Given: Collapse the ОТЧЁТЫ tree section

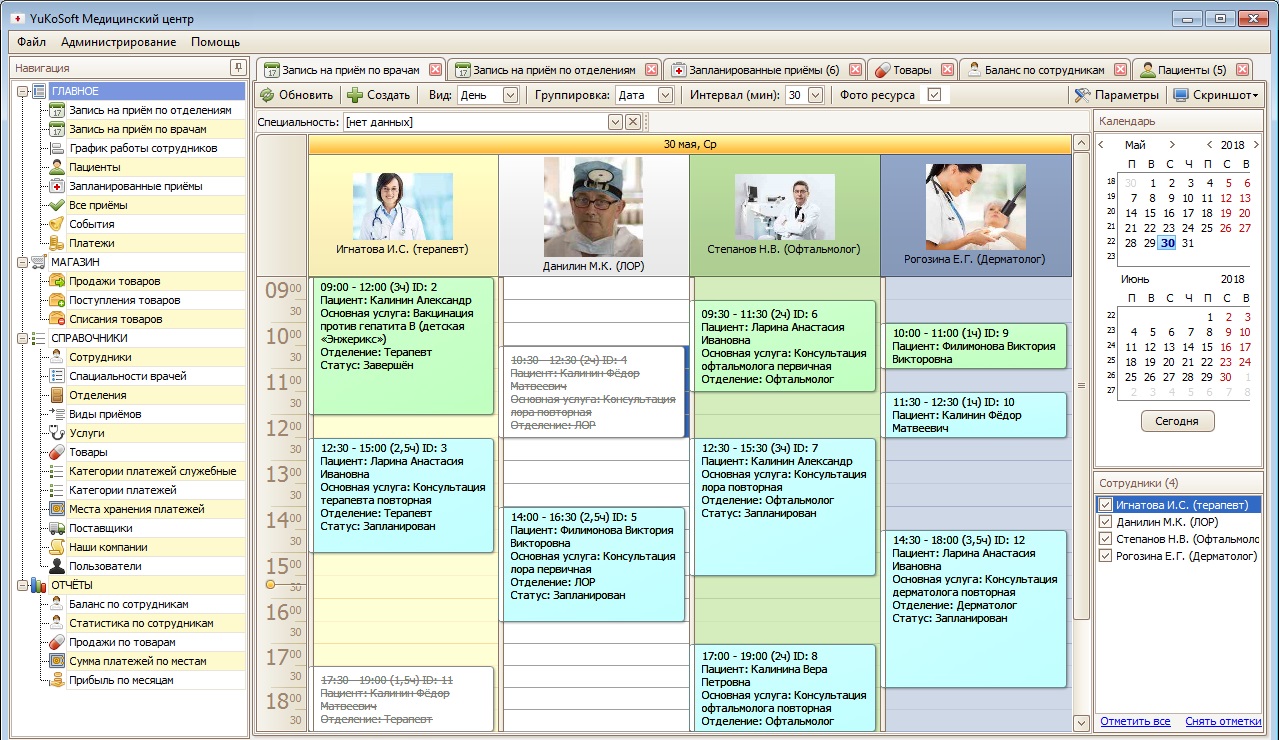Looking at the screenshot, I should (x=23, y=585).
